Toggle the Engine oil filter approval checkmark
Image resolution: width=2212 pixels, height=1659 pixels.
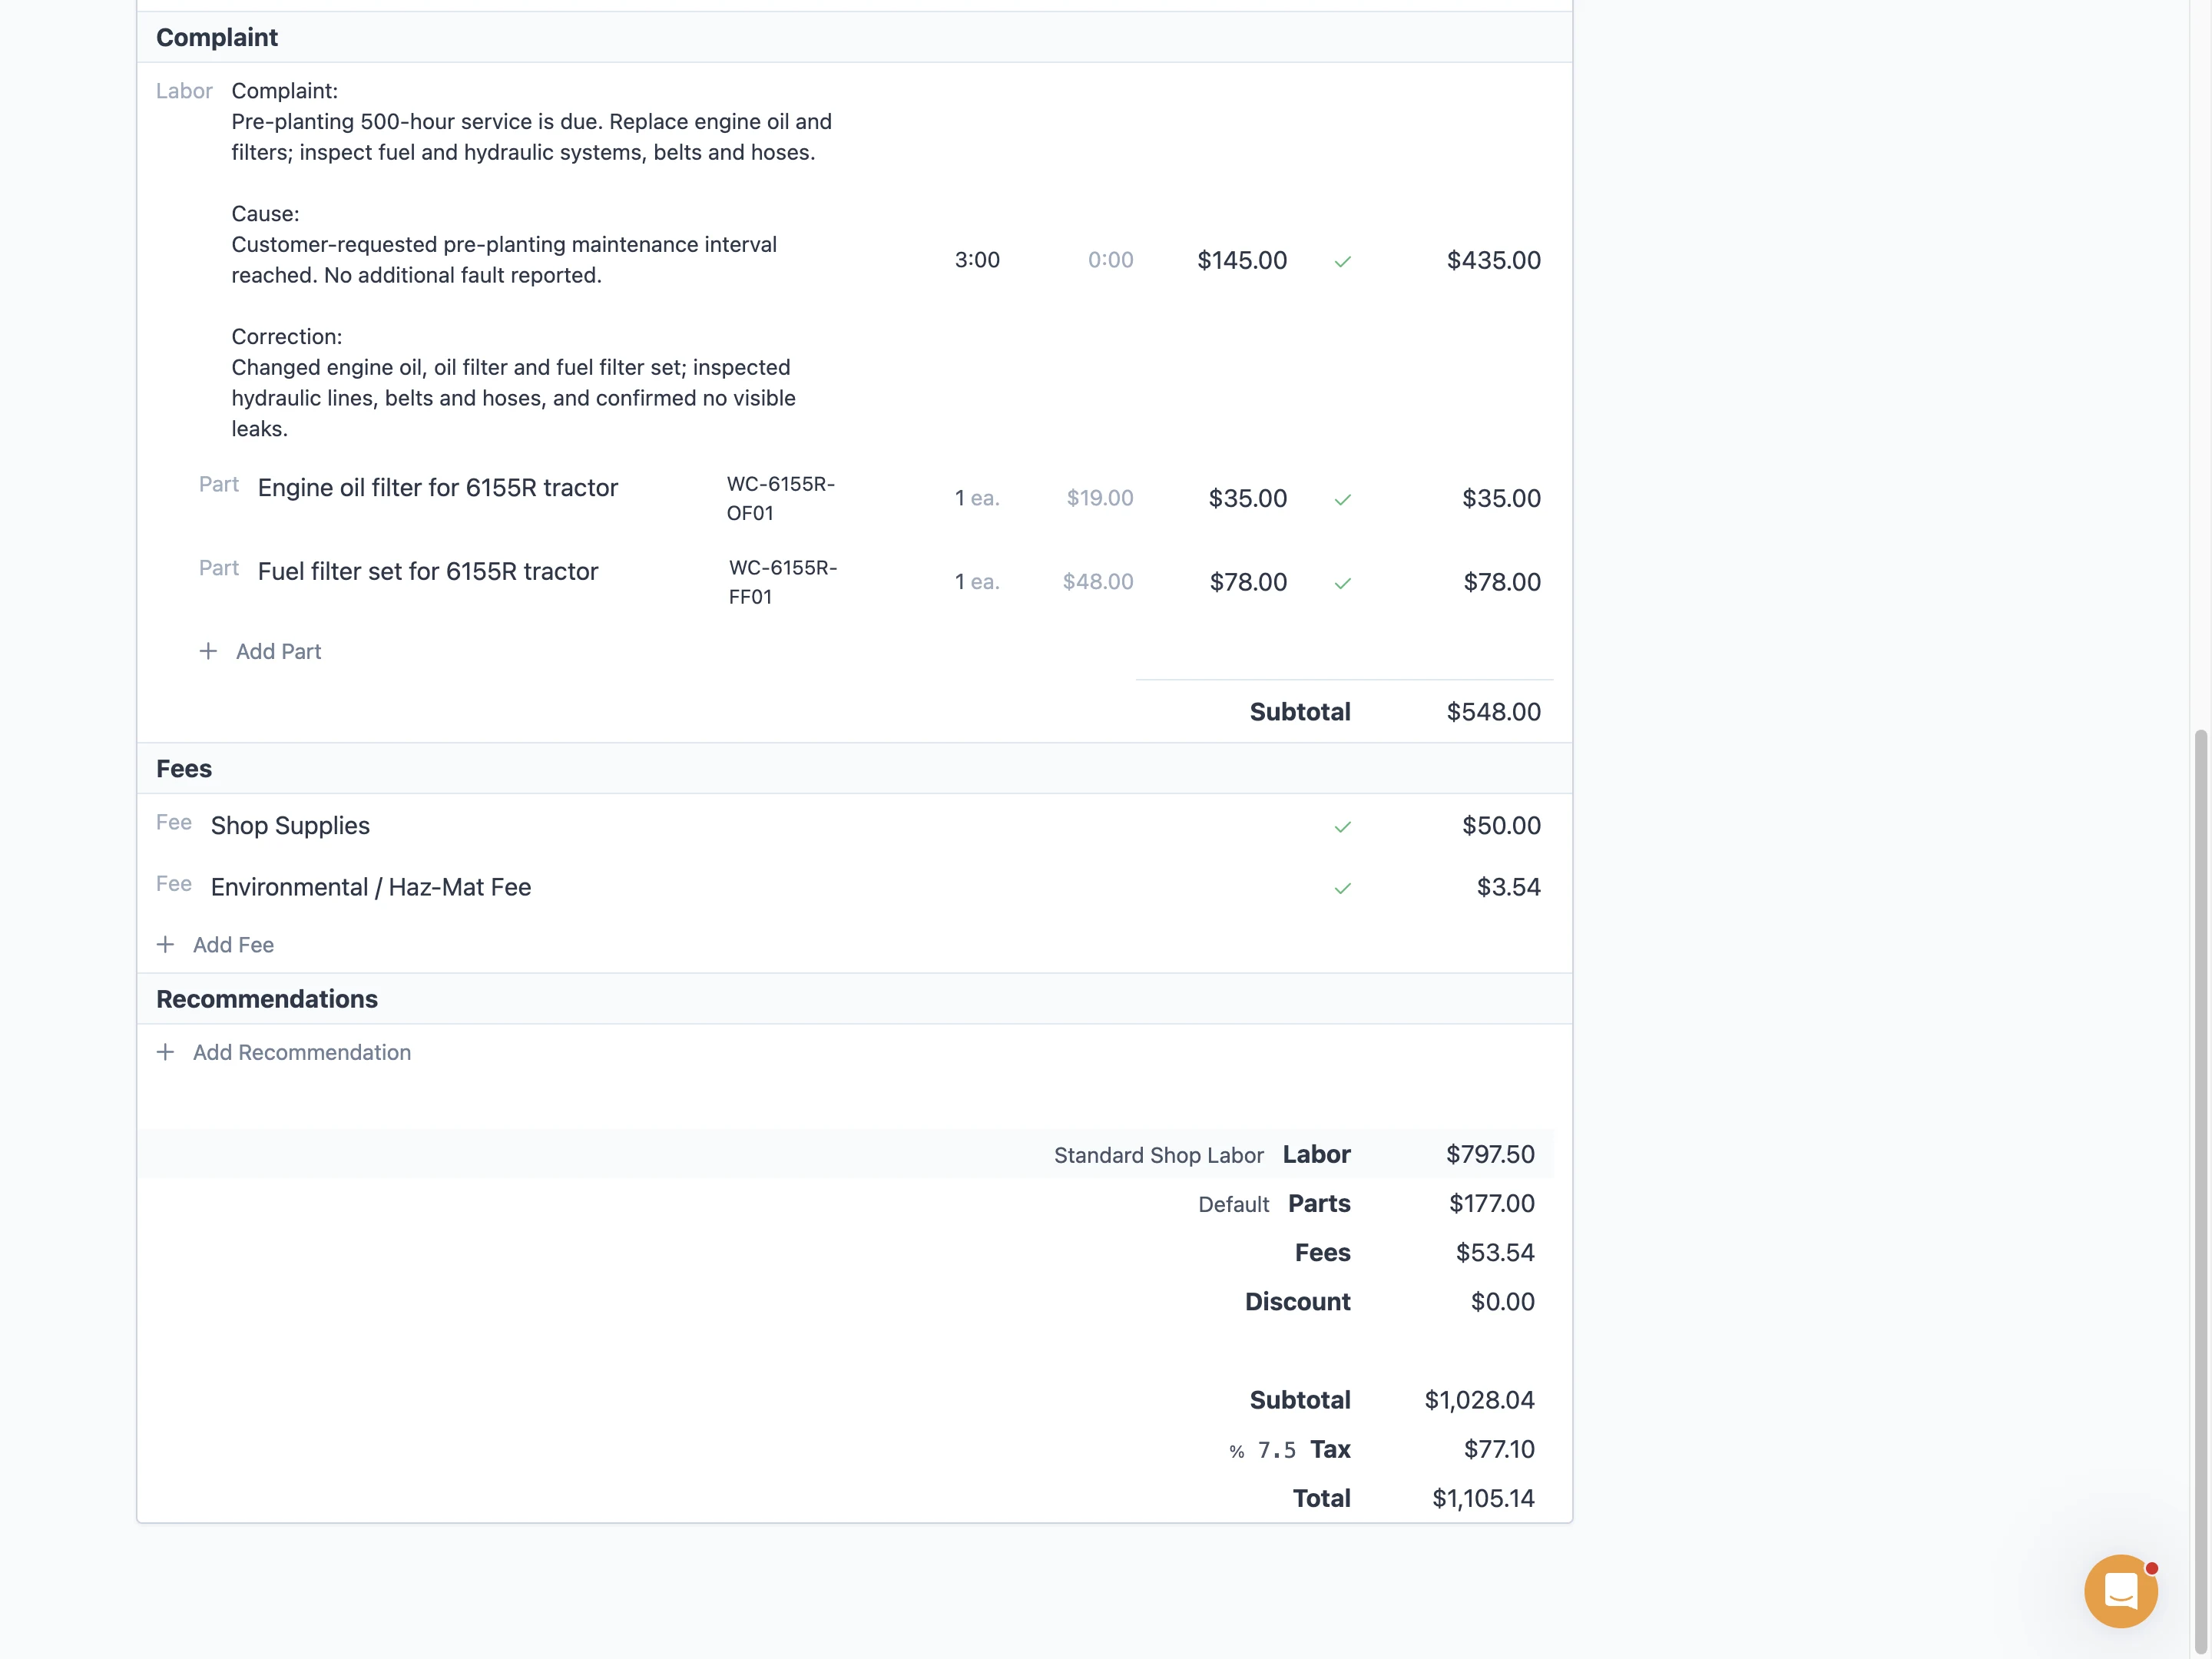pos(1342,499)
